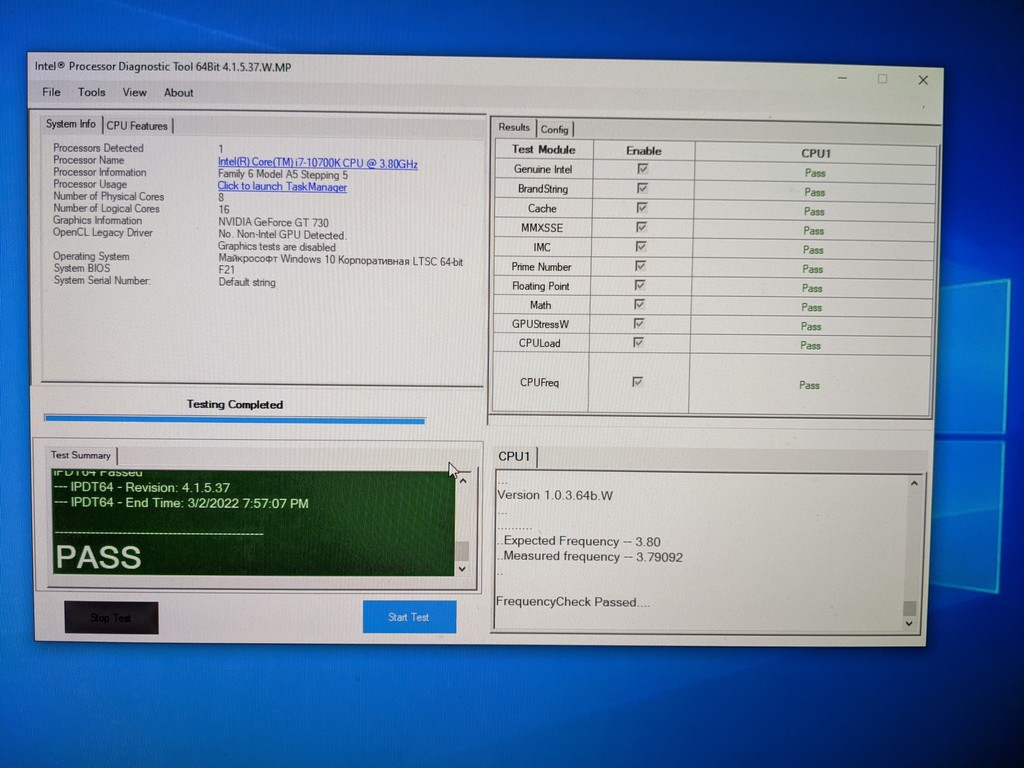1024x768 pixels.
Task: Toggle the CPULoad test checkbox
Action: (638, 342)
